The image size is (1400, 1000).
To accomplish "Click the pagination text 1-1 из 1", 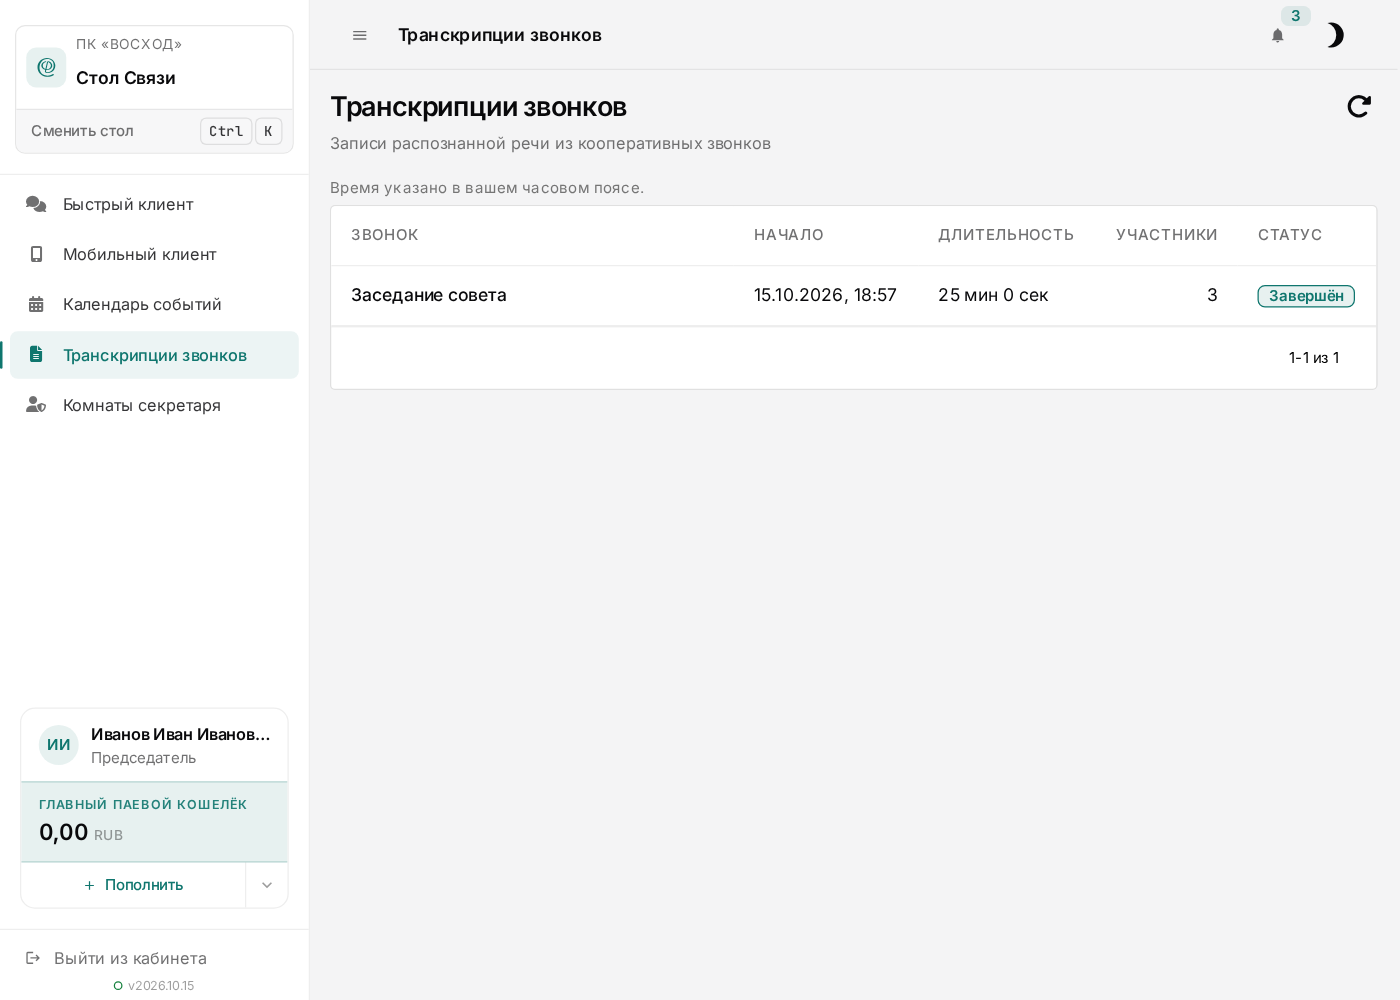I will click(1314, 358).
